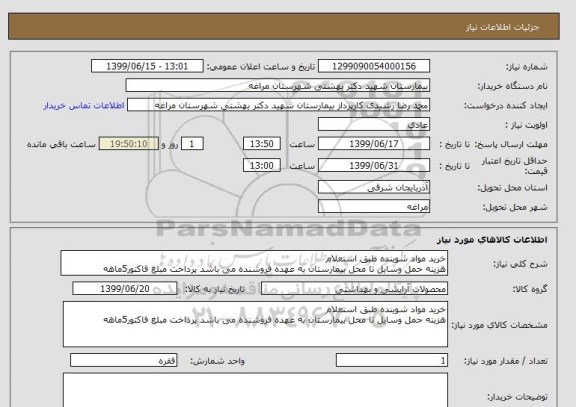Click the جزئیات اطلاعات نیاز header title
Screen dimensions: 576x407
click(502, 28)
